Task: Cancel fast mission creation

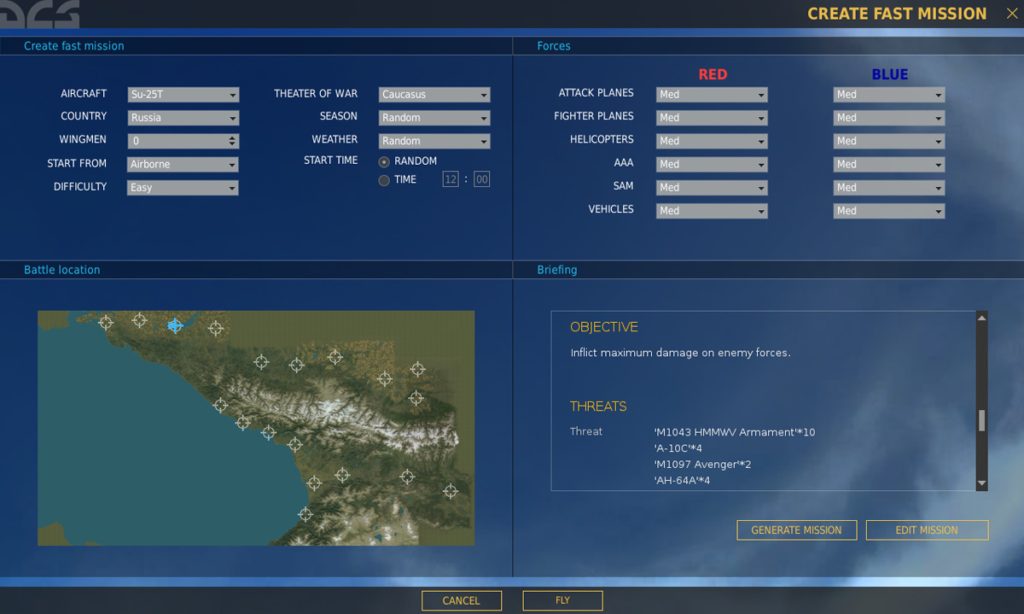Action: pos(462,601)
